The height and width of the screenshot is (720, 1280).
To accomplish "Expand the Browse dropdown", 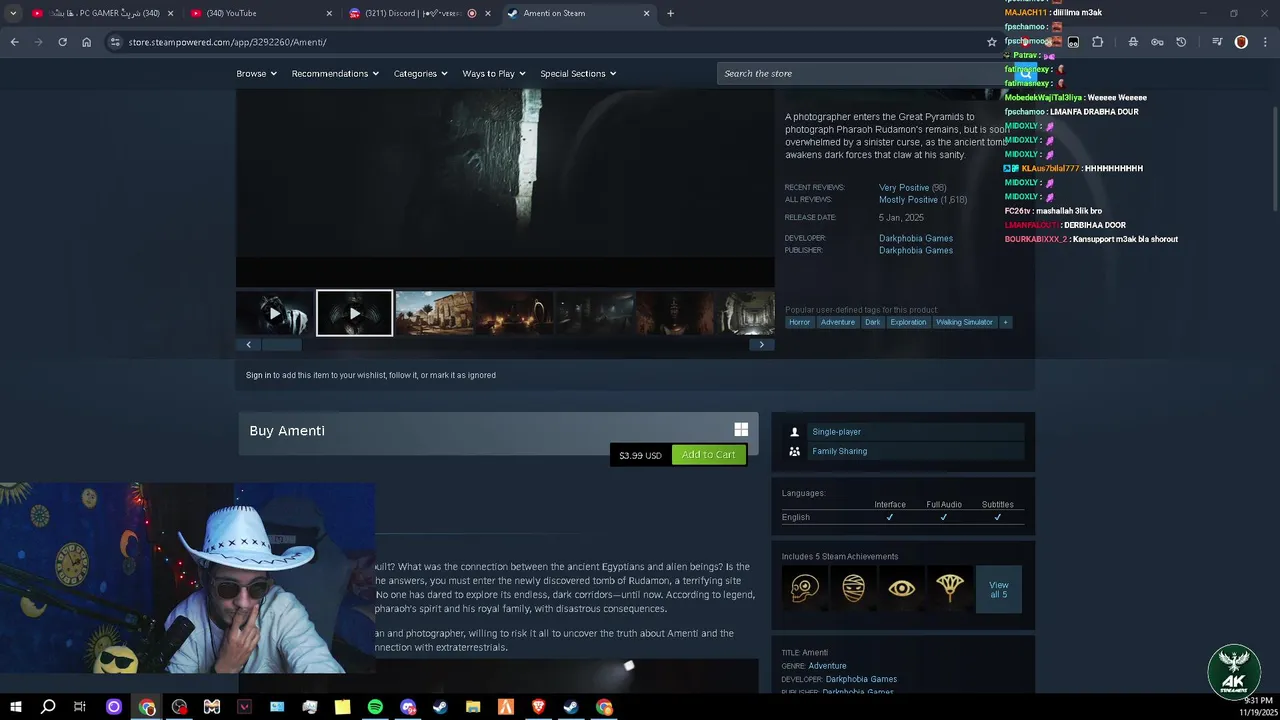I will pos(256,73).
